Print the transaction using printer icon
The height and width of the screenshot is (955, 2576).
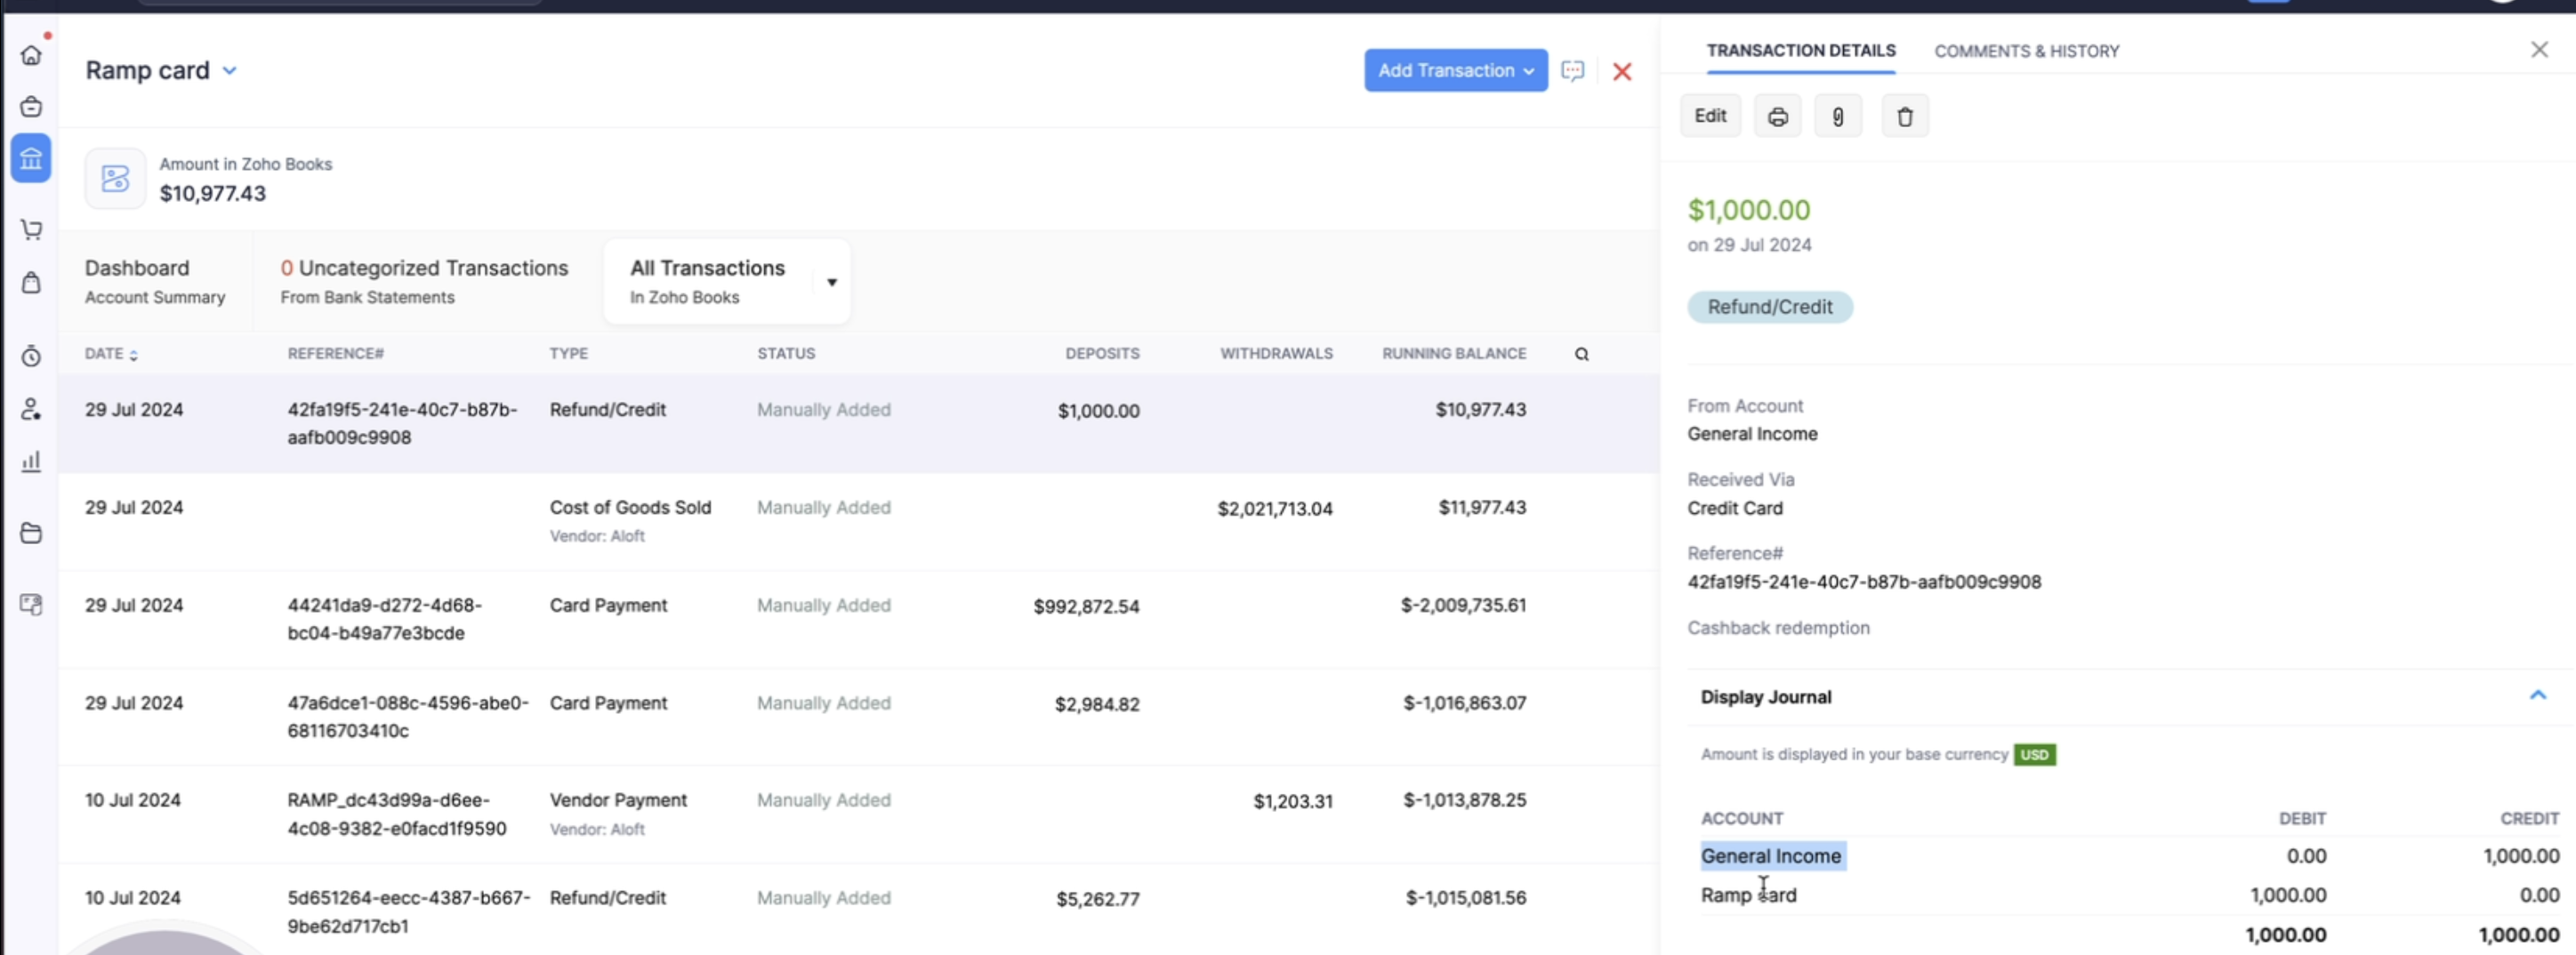point(1777,117)
